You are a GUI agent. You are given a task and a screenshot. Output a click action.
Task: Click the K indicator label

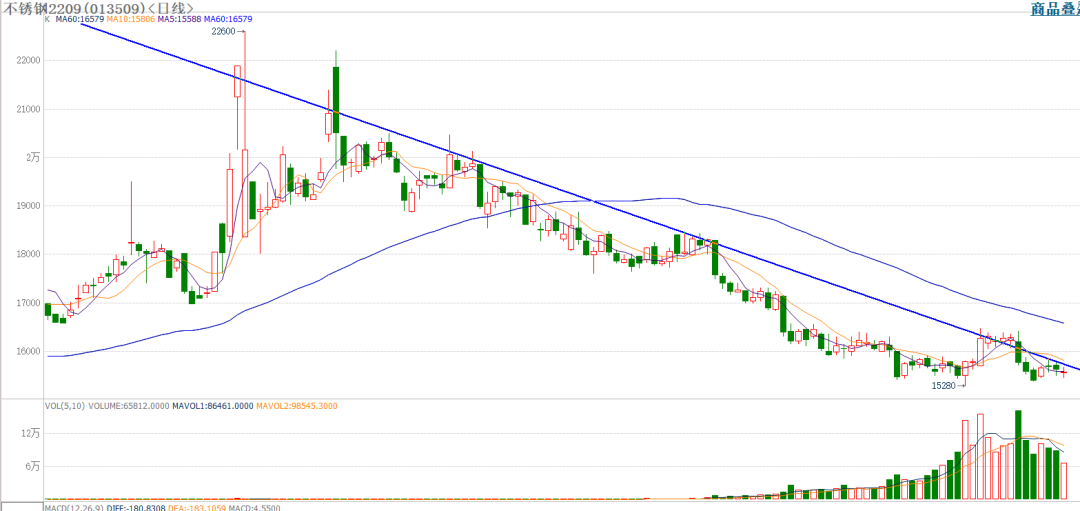pos(47,19)
